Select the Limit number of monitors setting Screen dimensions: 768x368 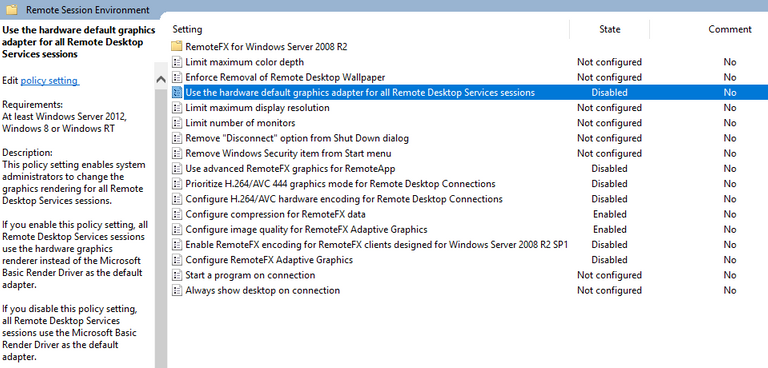coord(240,123)
